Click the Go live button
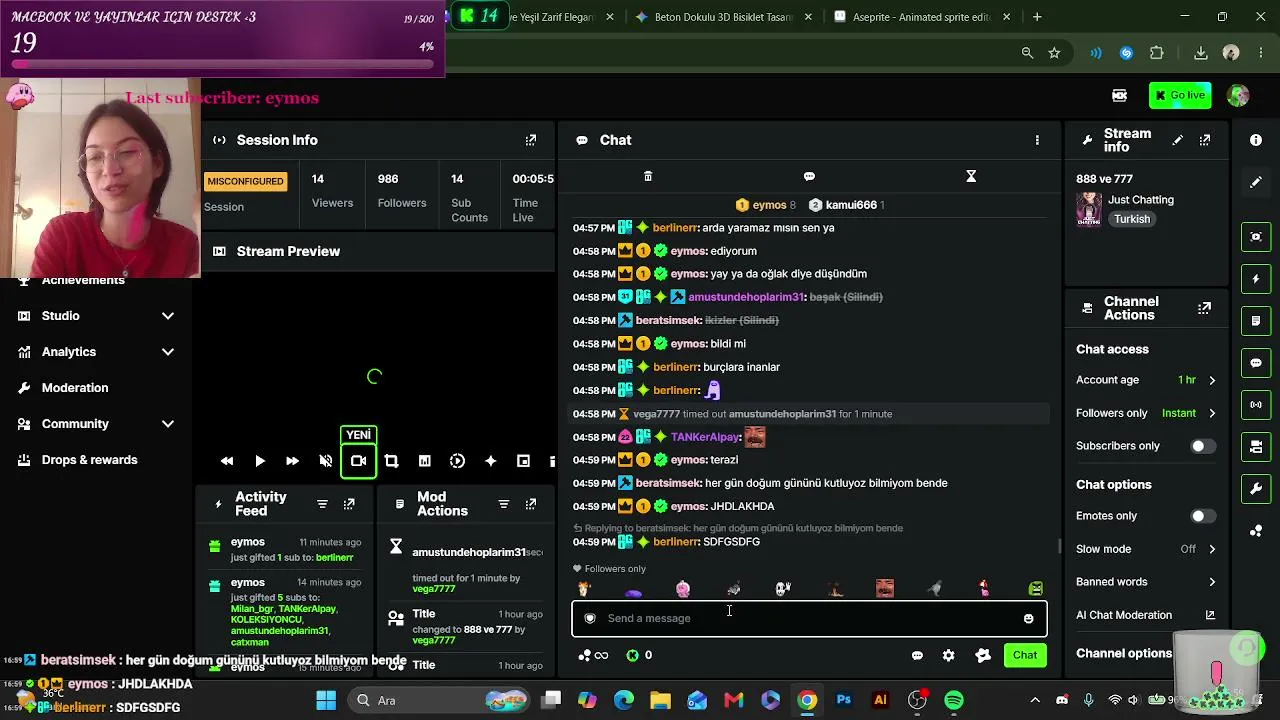 click(1180, 96)
